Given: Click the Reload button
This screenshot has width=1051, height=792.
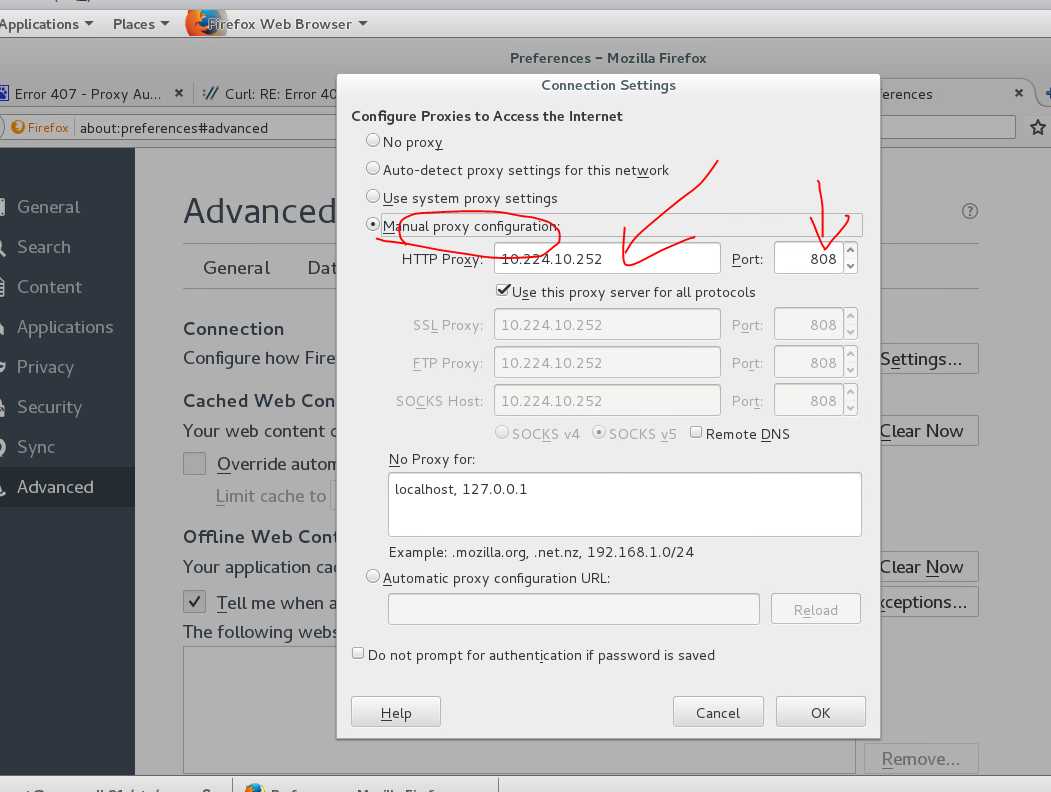Looking at the screenshot, I should tap(816, 609).
